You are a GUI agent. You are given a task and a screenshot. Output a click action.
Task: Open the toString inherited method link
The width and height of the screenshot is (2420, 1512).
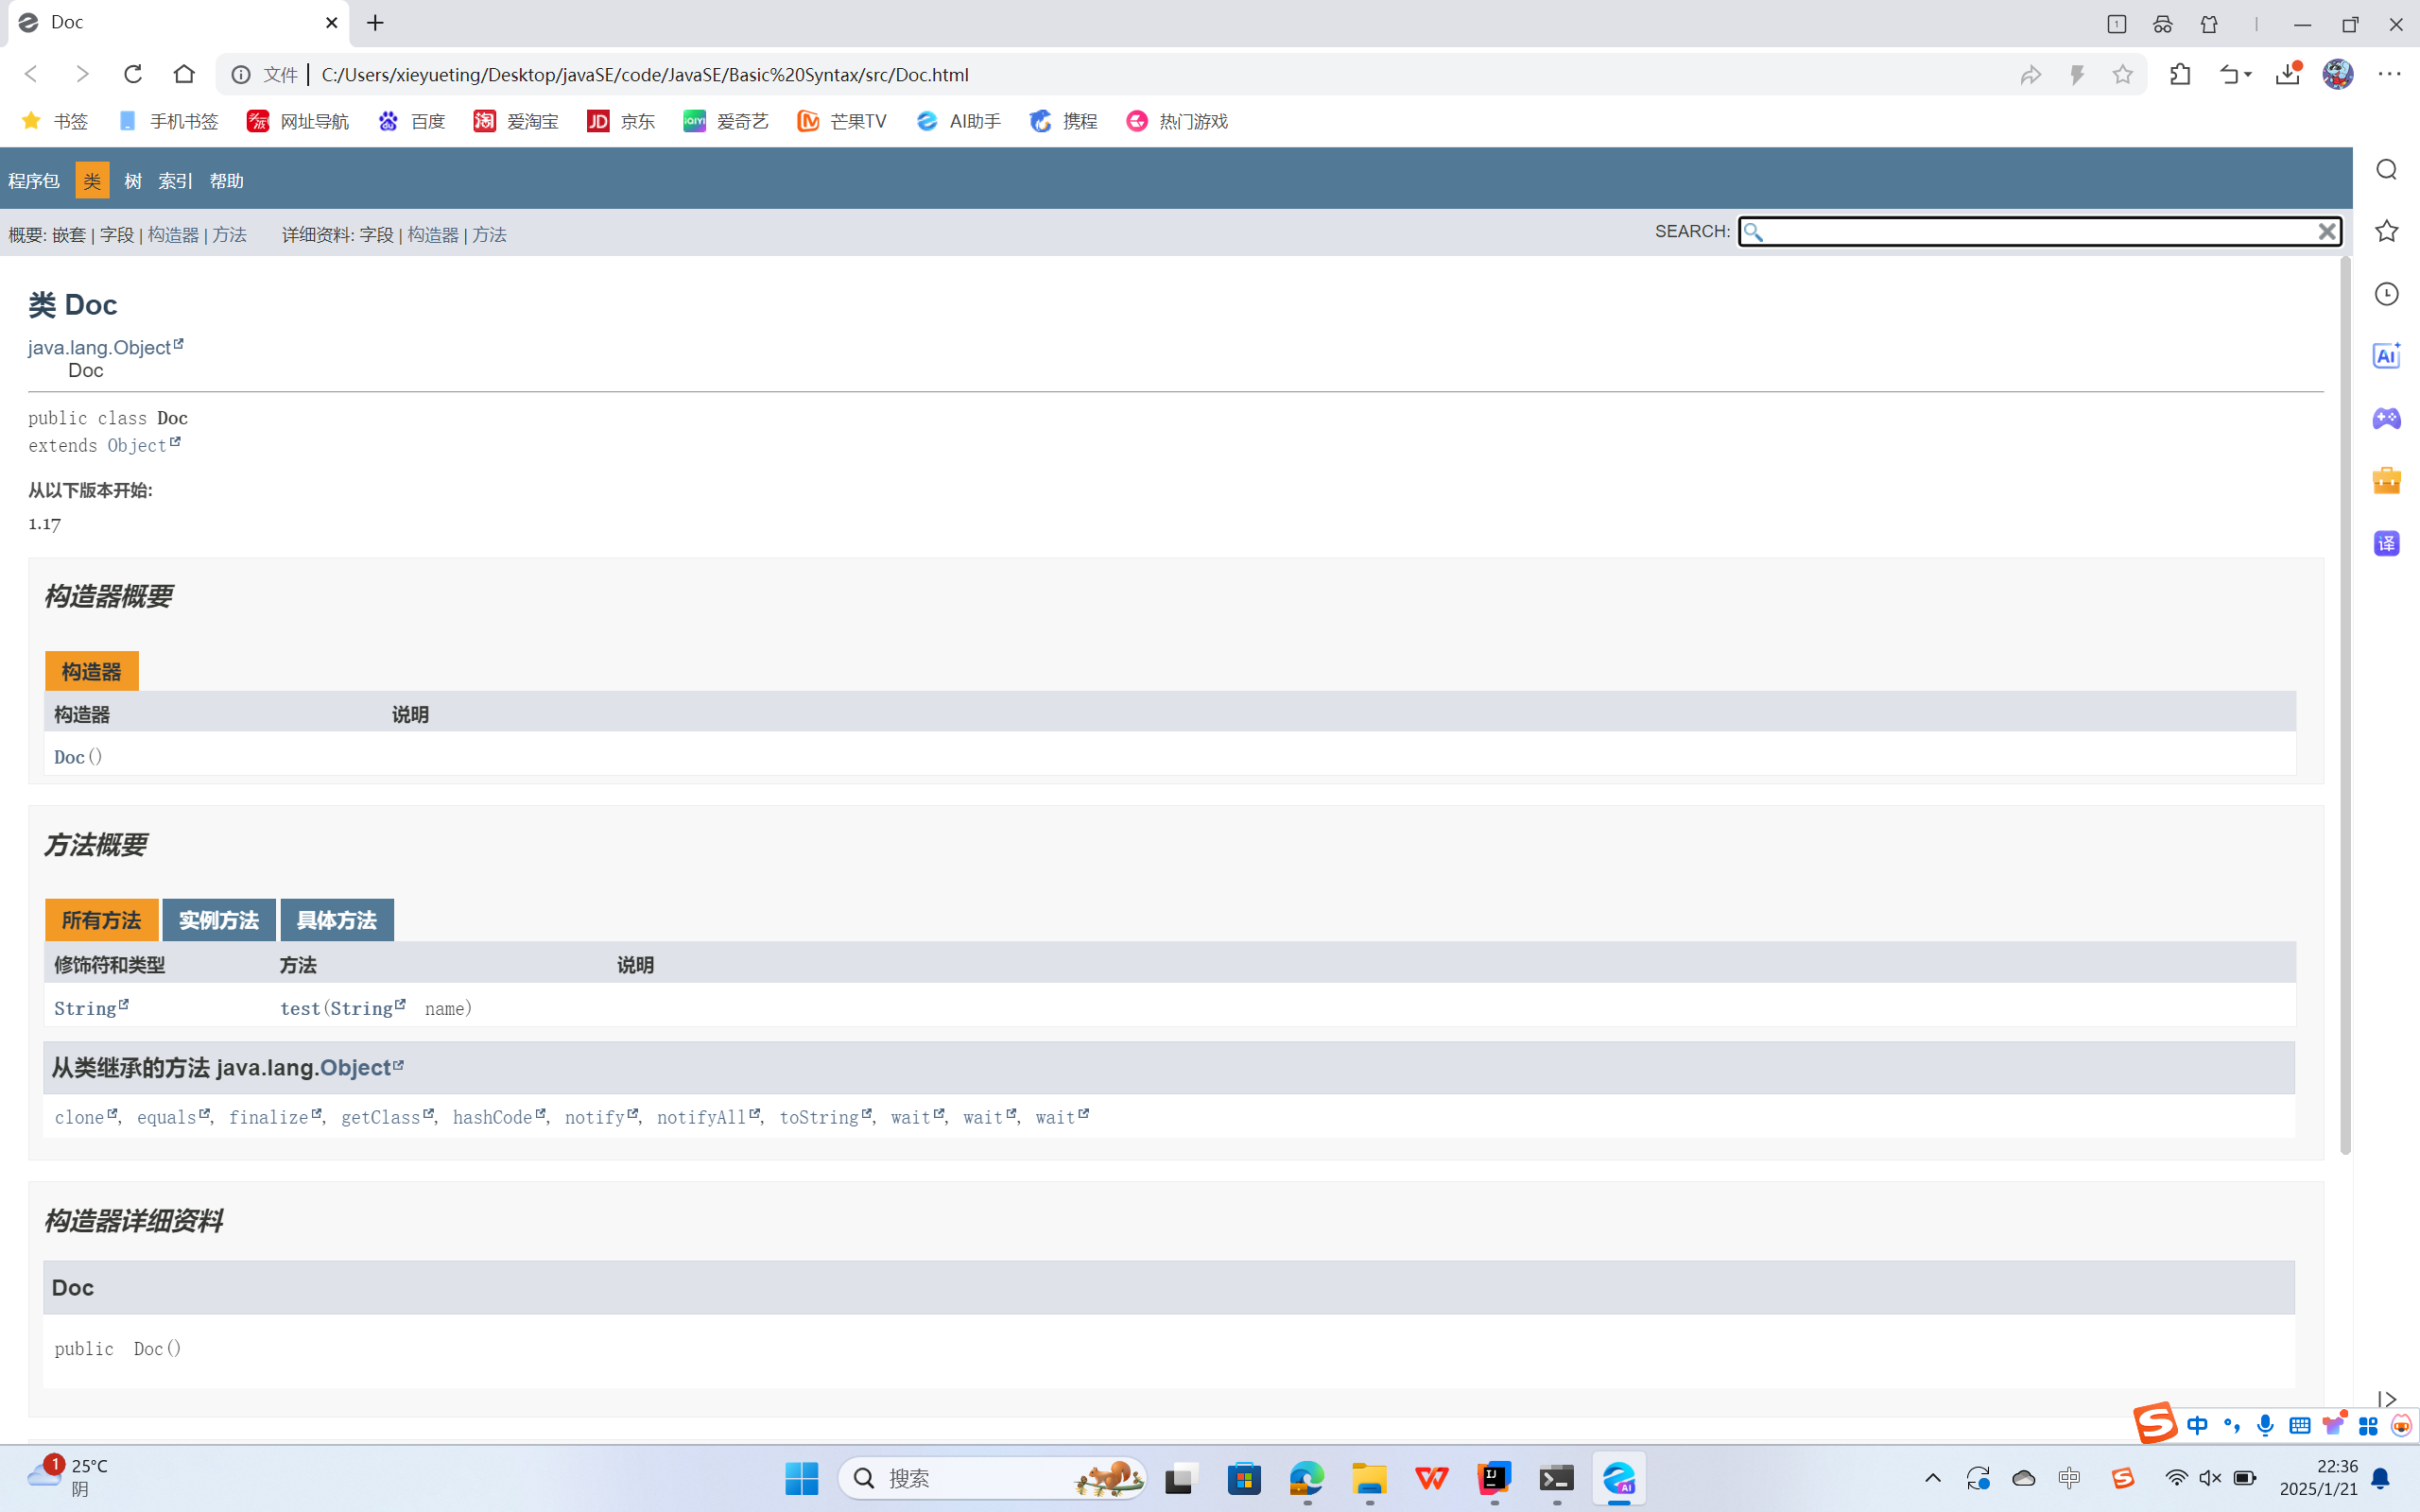click(818, 1117)
